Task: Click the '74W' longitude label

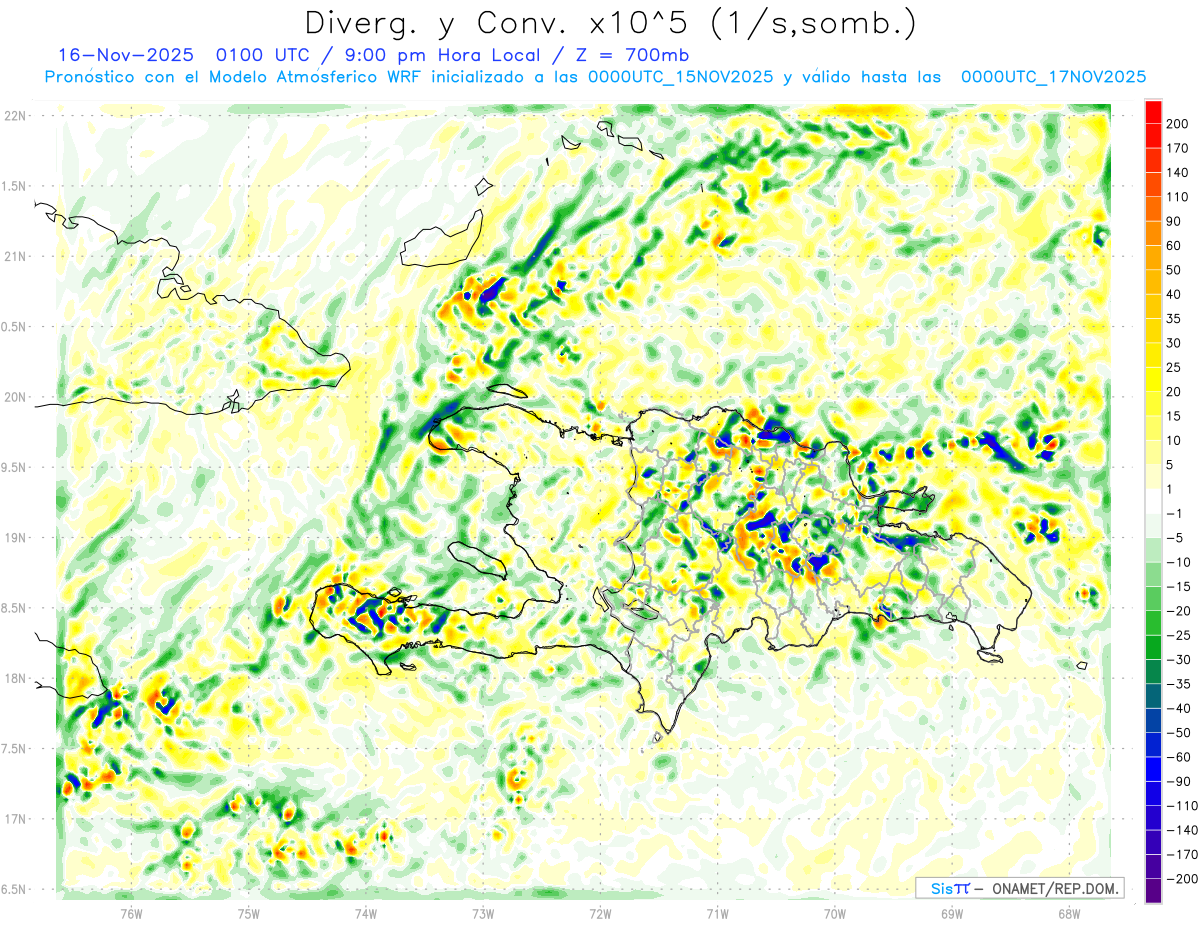Action: point(365,913)
